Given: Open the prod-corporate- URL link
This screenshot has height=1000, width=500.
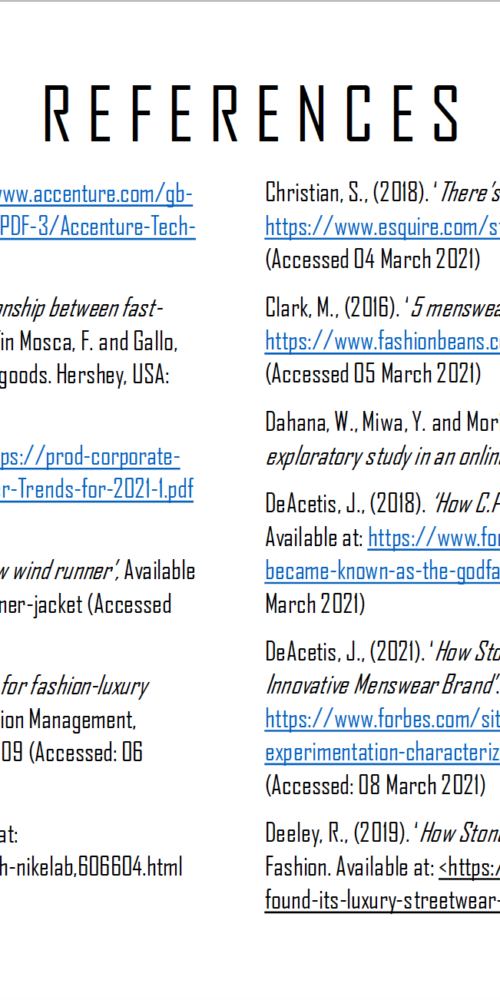Looking at the screenshot, I should (x=90, y=457).
